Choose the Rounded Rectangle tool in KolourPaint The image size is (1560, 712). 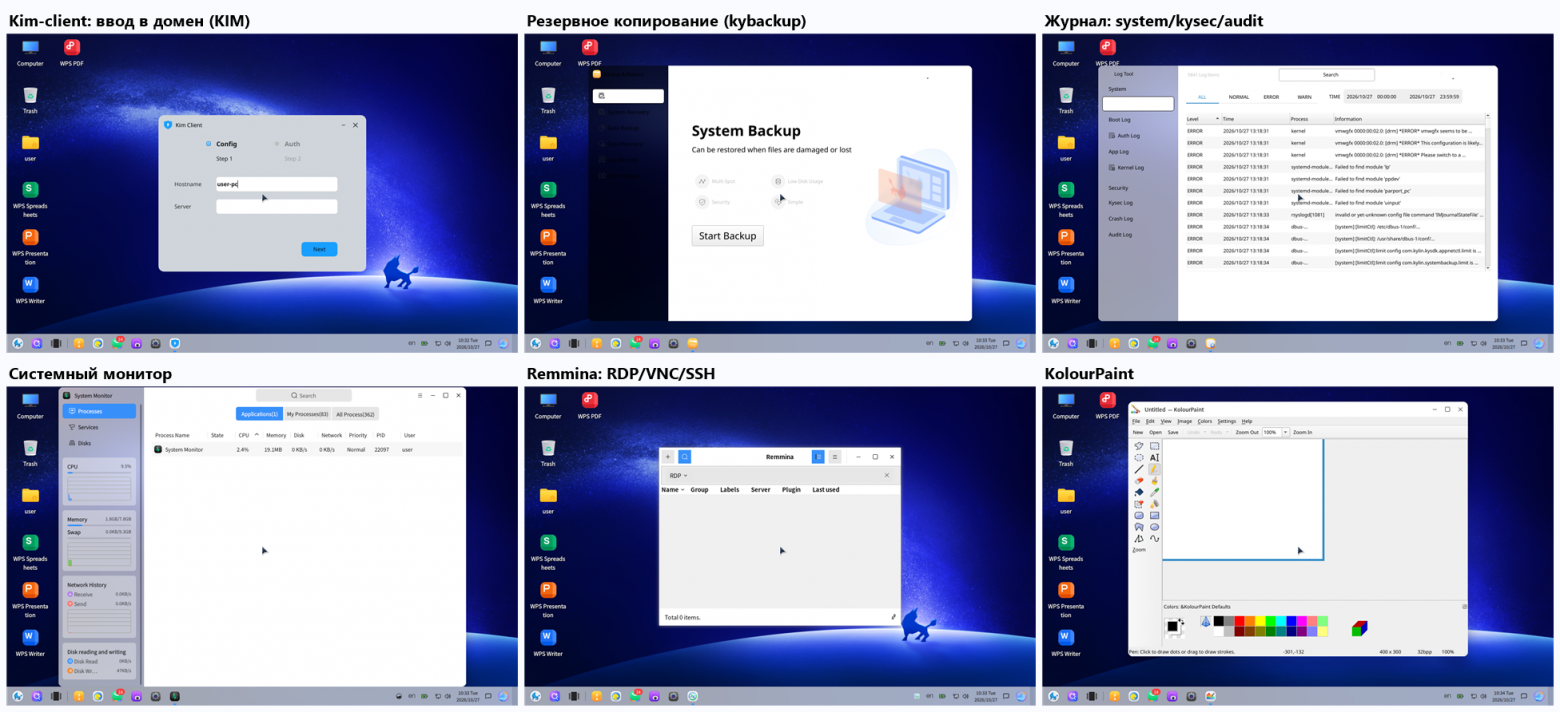pyautogui.click(x=1139, y=516)
